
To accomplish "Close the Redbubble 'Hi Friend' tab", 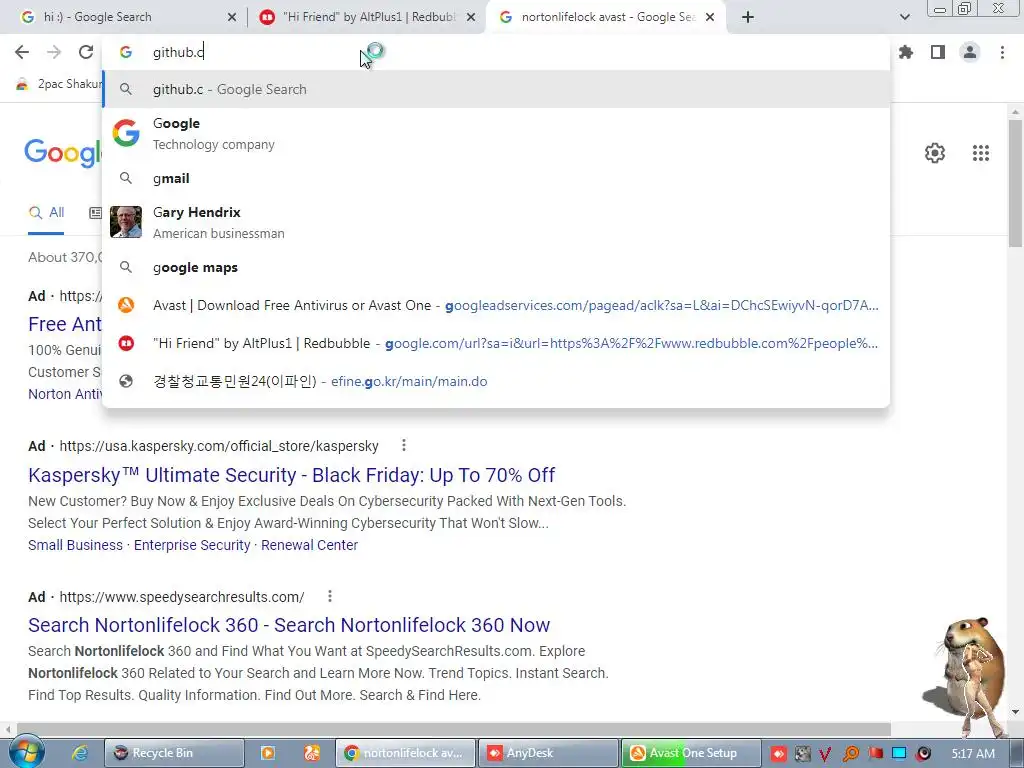I will (x=471, y=18).
